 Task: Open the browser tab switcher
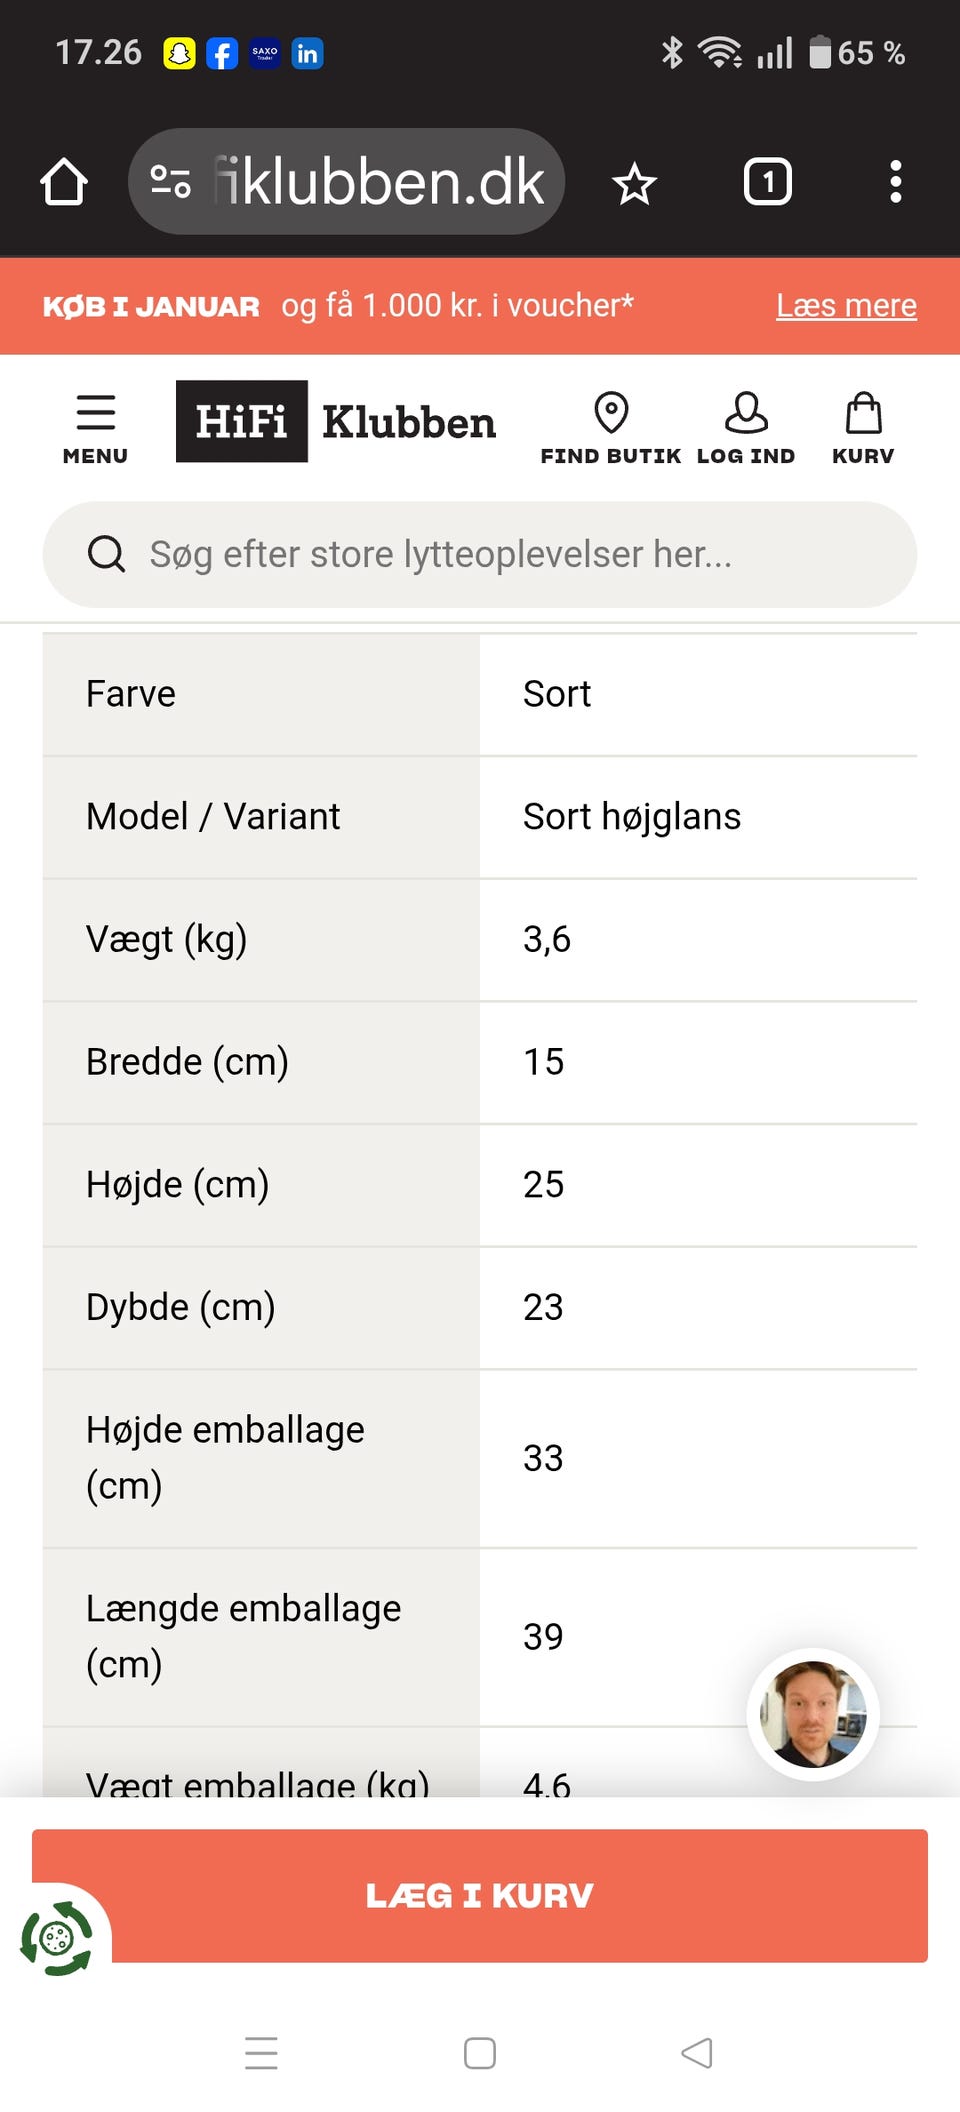pyautogui.click(x=767, y=182)
